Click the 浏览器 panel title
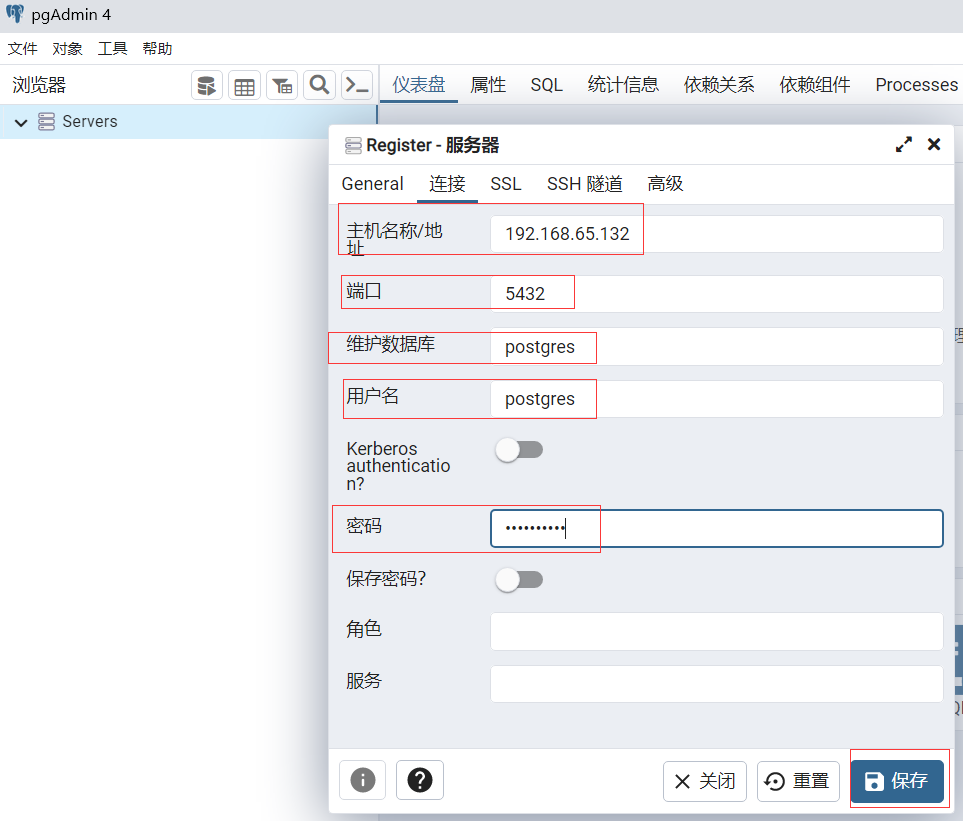Image resolution: width=963 pixels, height=821 pixels. [x=39, y=85]
